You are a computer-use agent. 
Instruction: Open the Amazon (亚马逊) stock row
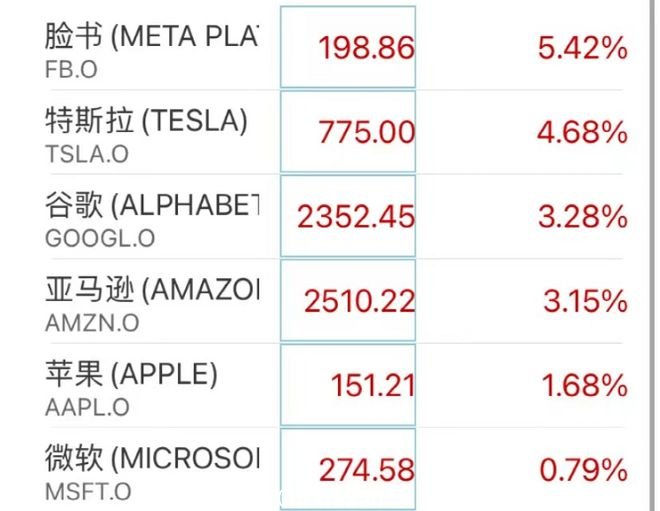click(336, 301)
